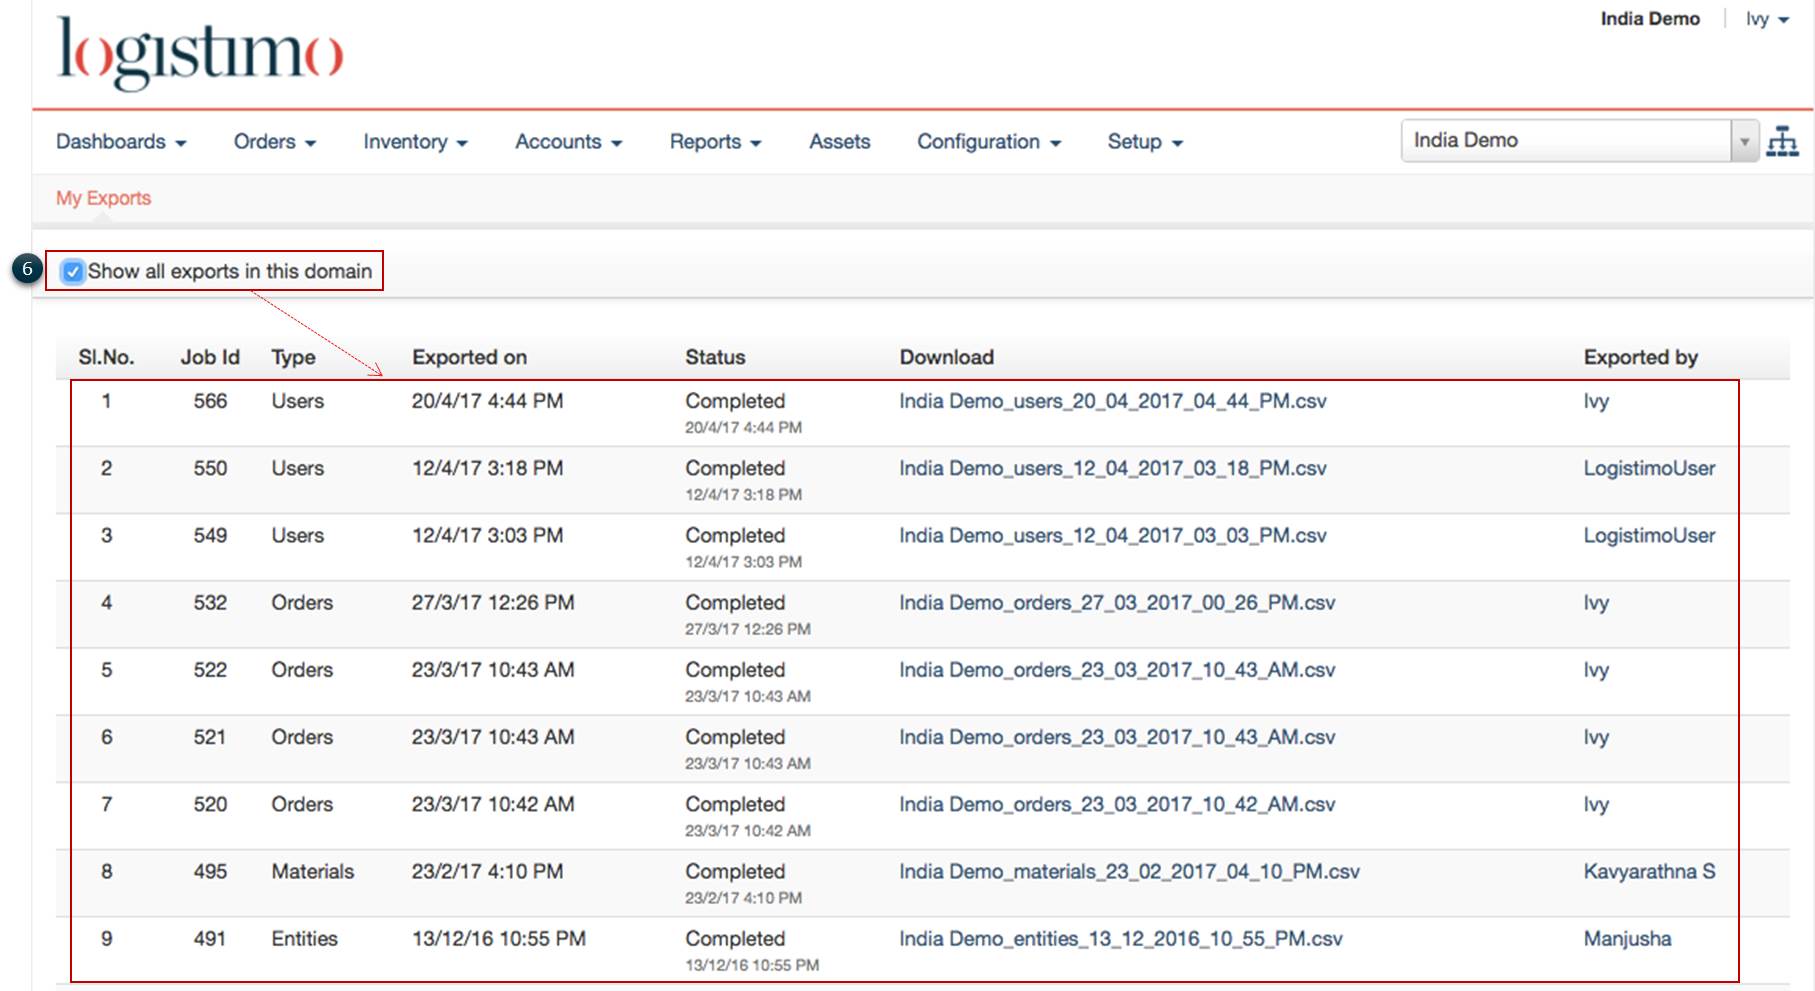1815x991 pixels.
Task: Open the India Demo domain selector
Action: point(1579,141)
